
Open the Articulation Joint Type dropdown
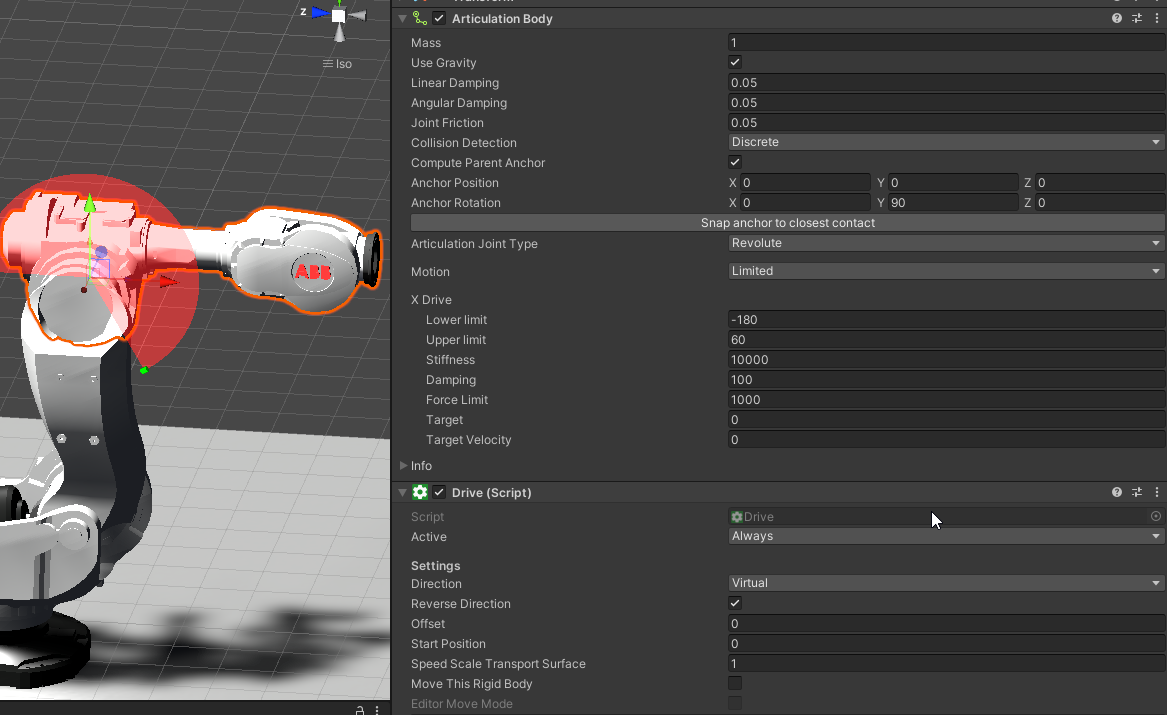[946, 243]
